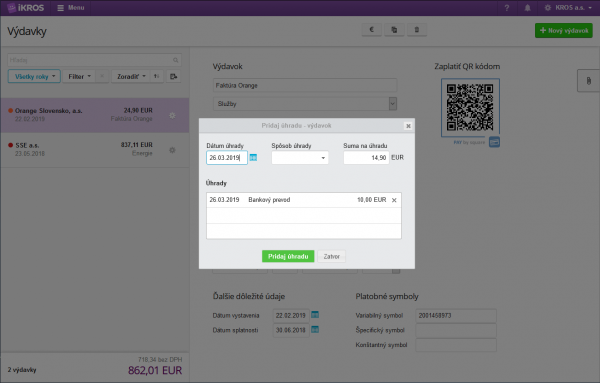Toggle the sort direction icon

pyautogui.click(x=157, y=77)
